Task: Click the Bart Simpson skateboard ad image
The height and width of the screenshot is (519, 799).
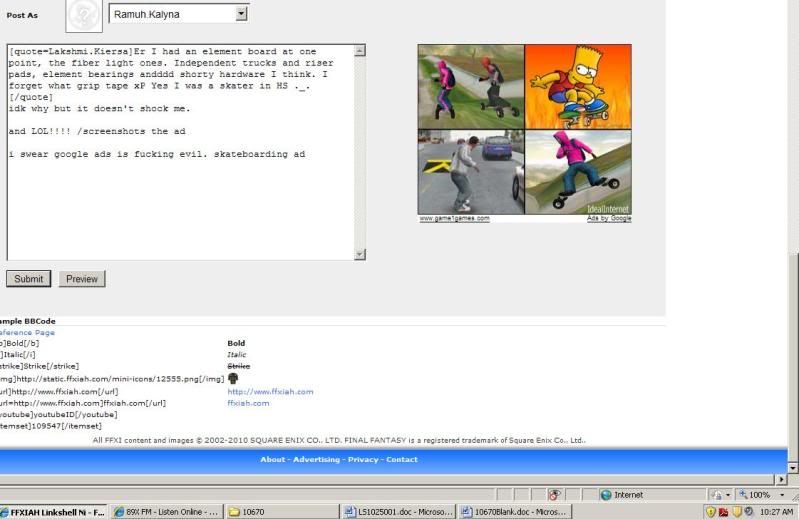Action: tap(578, 86)
